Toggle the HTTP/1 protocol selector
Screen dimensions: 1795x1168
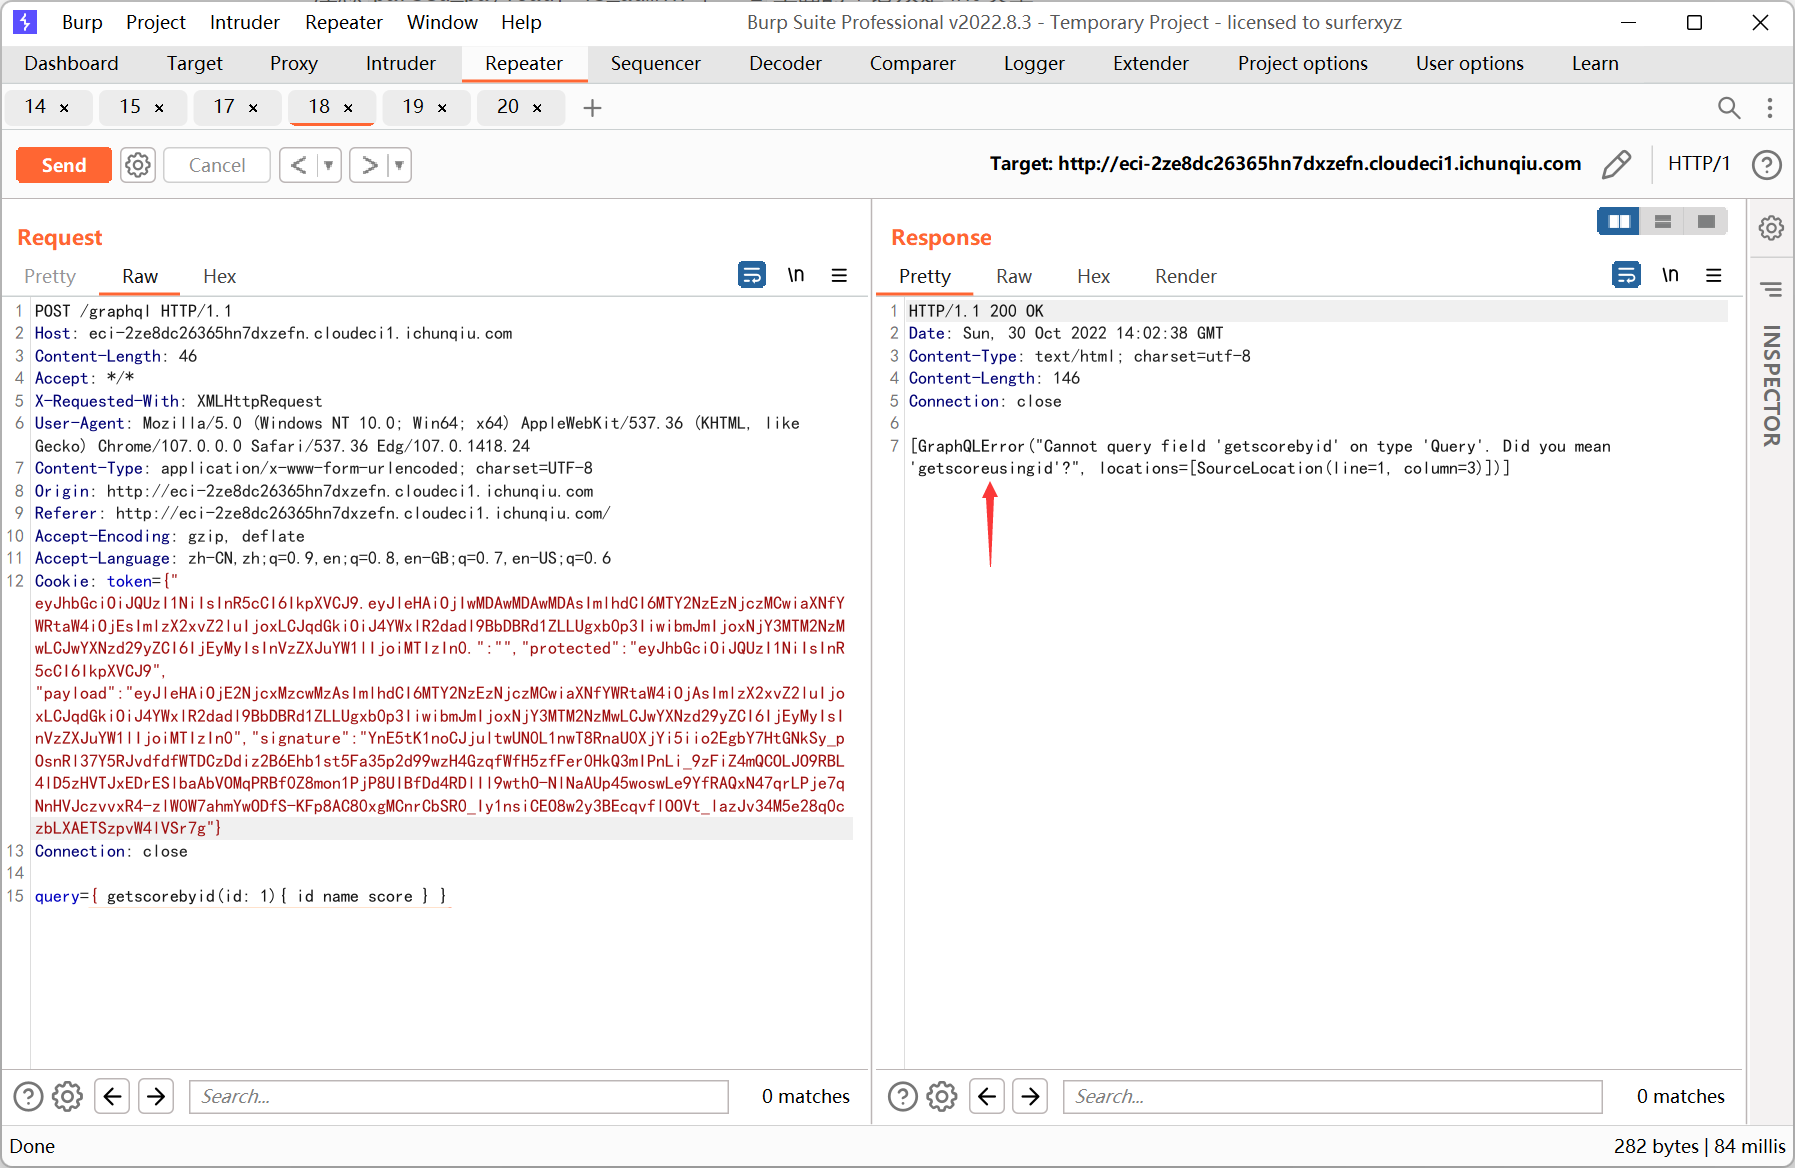[1698, 164]
